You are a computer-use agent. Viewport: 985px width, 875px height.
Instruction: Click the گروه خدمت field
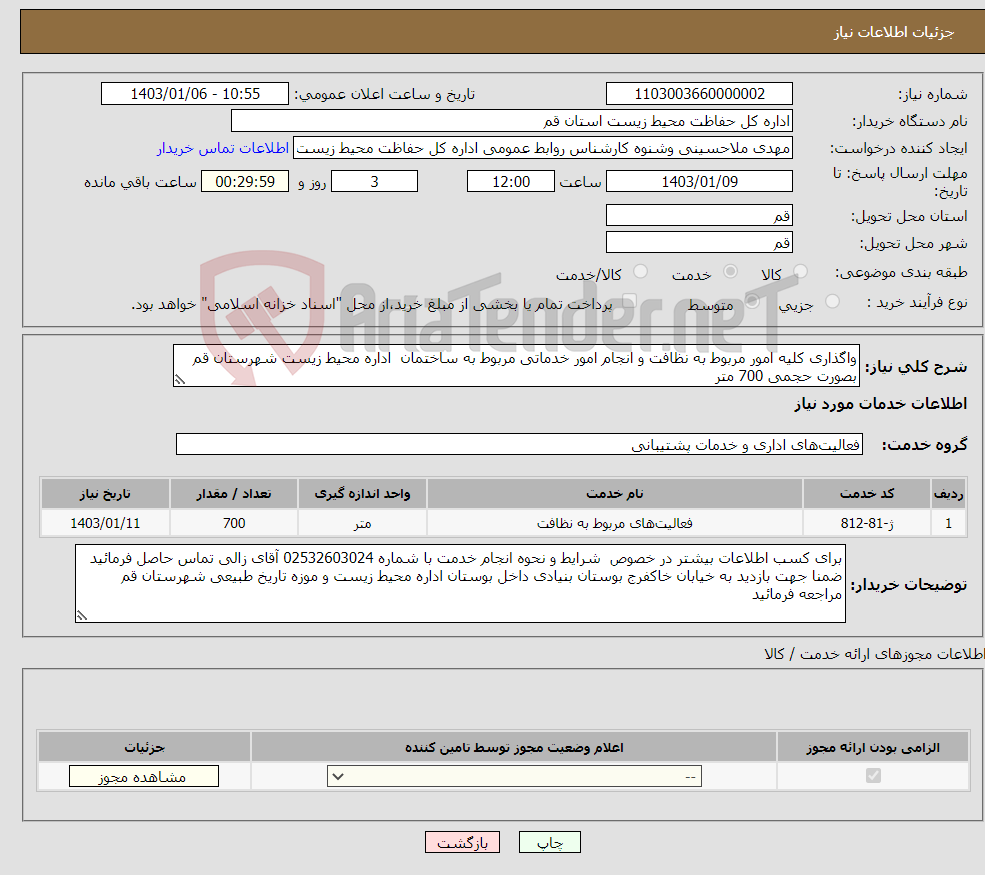pos(520,444)
